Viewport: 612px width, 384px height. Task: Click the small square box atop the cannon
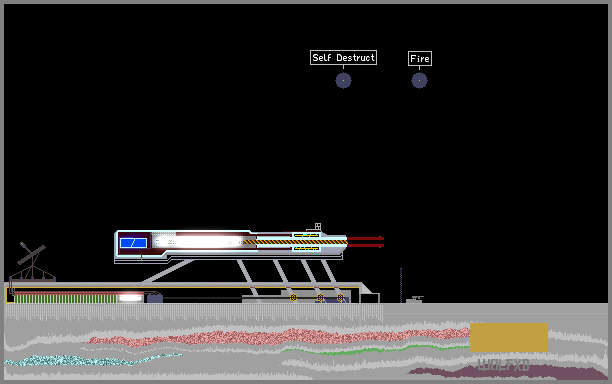coord(318,226)
